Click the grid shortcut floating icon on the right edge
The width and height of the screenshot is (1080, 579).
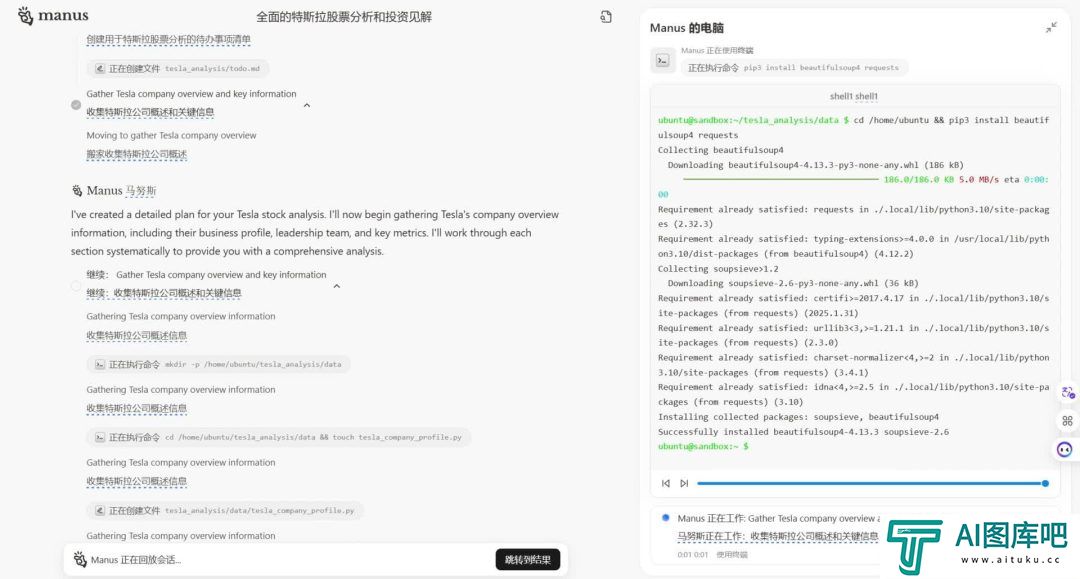[1068, 421]
